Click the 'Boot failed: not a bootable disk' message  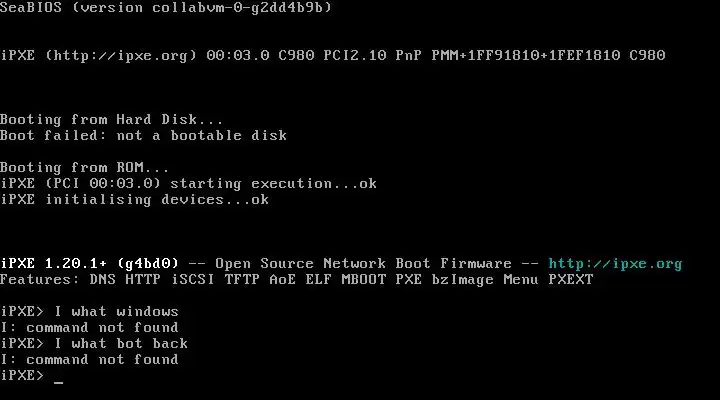tap(143, 135)
